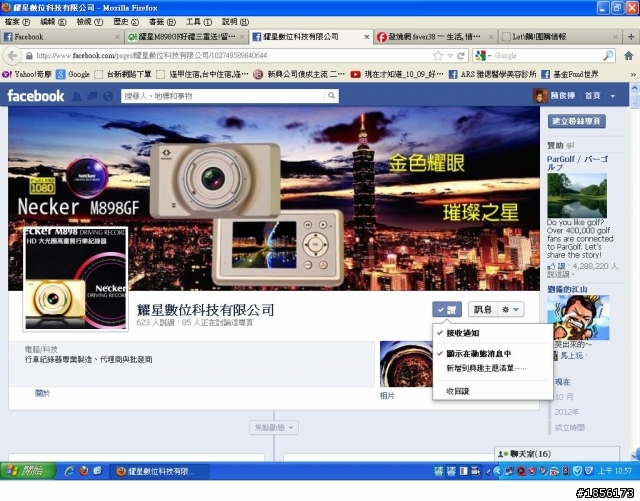Viewport: 640px width, 501px height.
Task: Open the 相片 photos link
Action: (387, 396)
